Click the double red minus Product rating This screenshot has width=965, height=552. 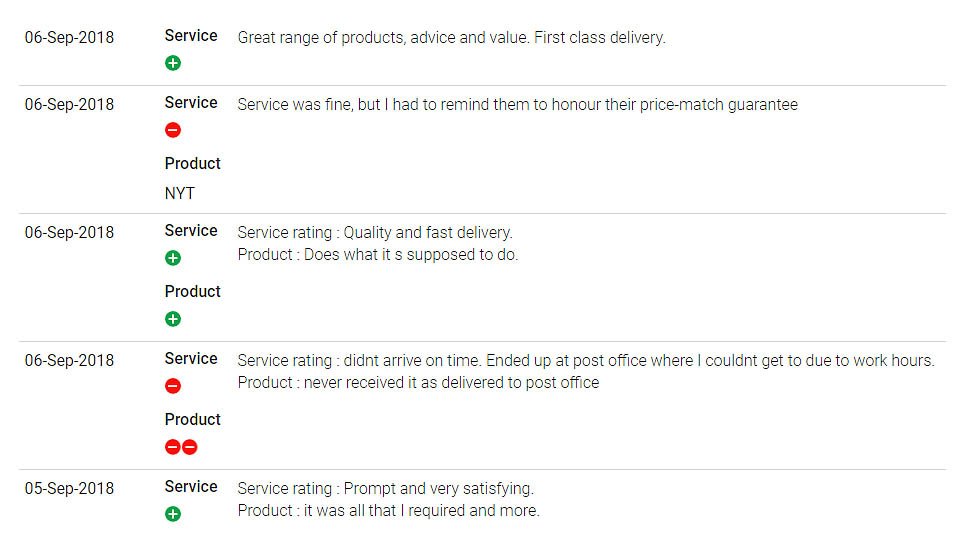click(181, 447)
